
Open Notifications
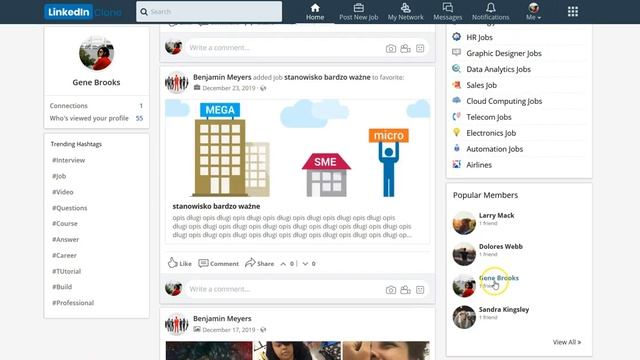pyautogui.click(x=491, y=12)
